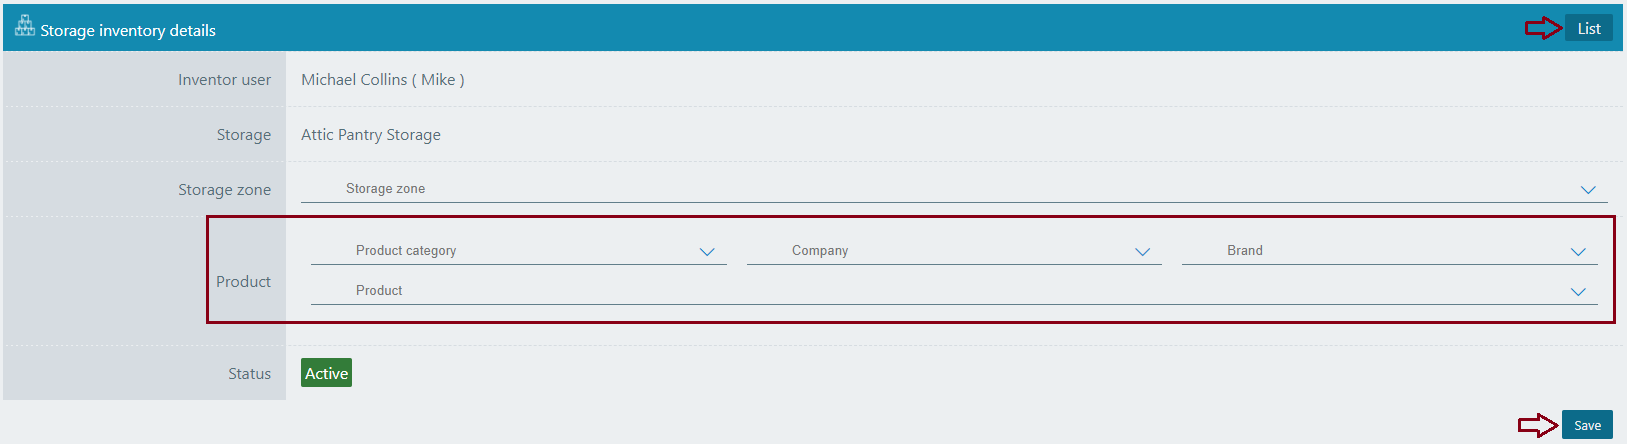Click the Product field chevron arrow

pyautogui.click(x=1578, y=292)
